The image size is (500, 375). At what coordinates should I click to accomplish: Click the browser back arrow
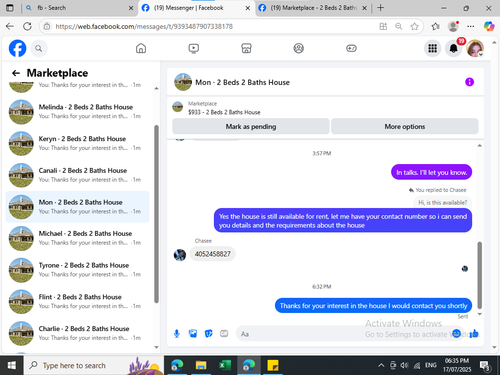click(10, 26)
